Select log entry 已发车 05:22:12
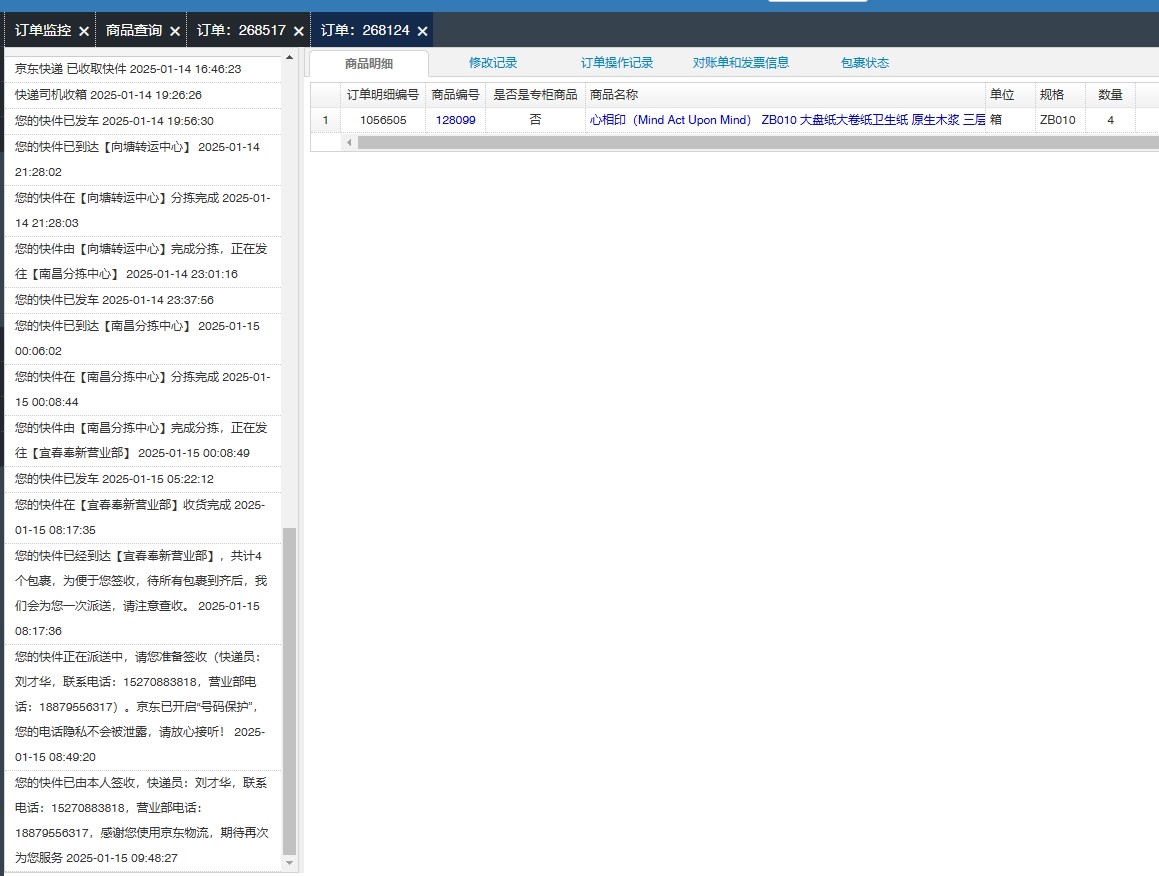 tap(143, 478)
